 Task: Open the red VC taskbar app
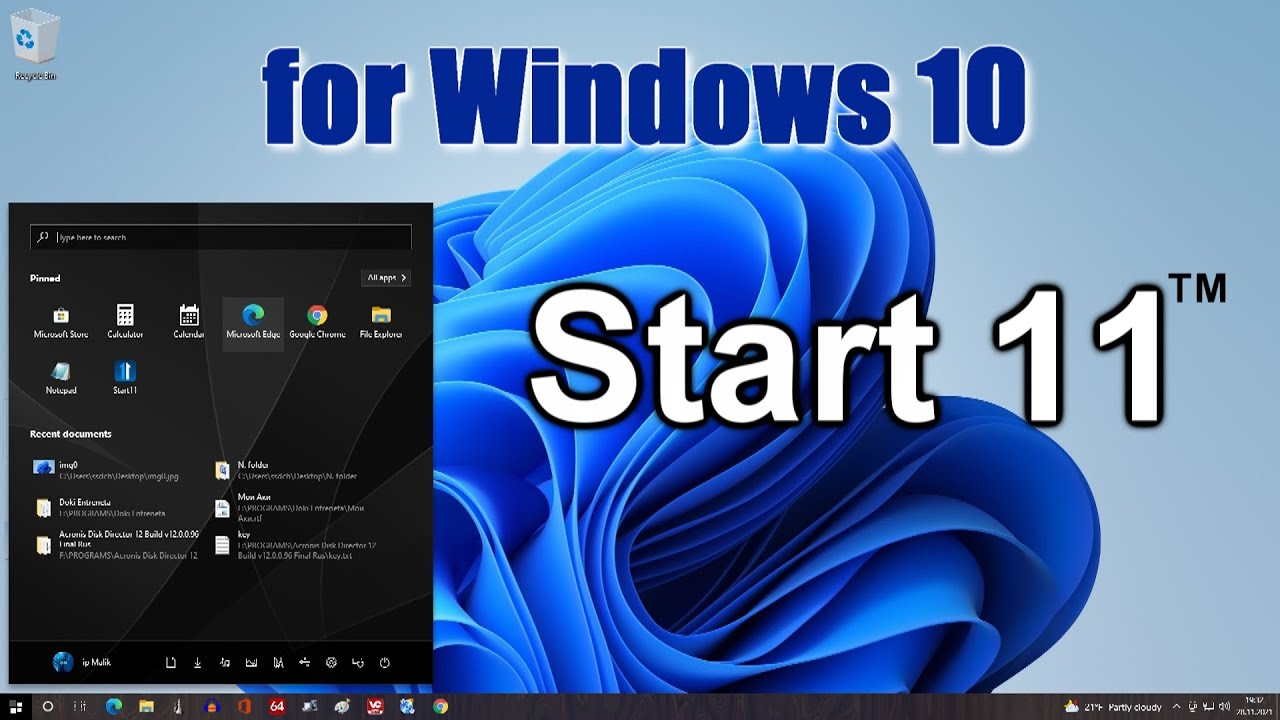coord(375,707)
